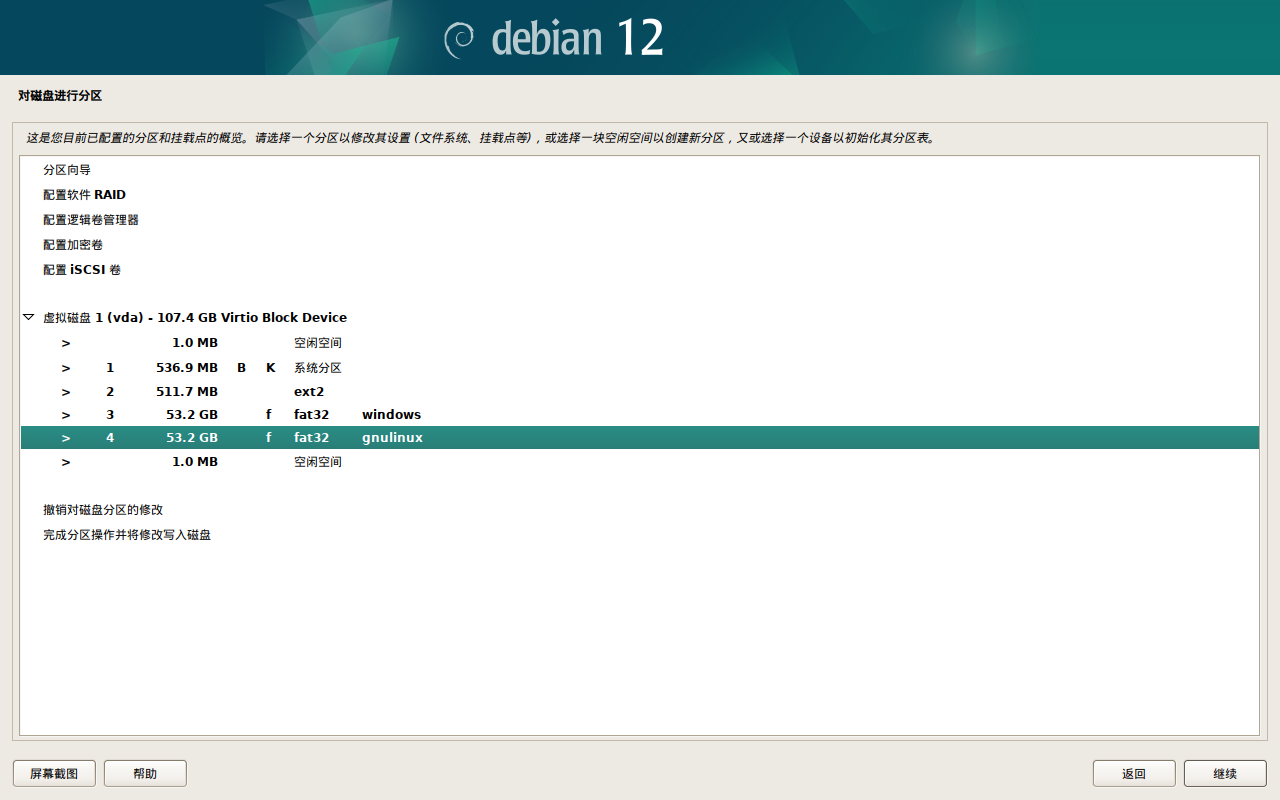
Task: Select the first 1.0 MB 空闲空间 row
Action: (640, 343)
